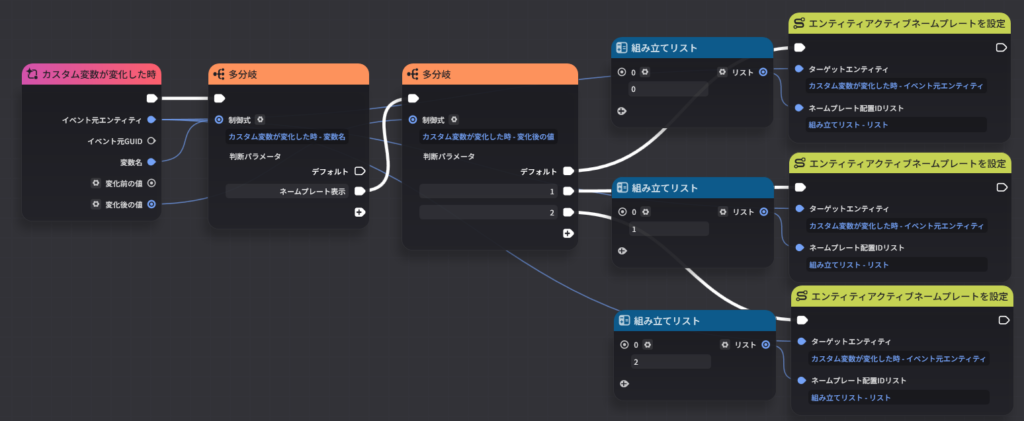This screenshot has height=421, width=1024.
Task: Click execution input pin of the 変数名 多分岐 node
Action: [219, 99]
